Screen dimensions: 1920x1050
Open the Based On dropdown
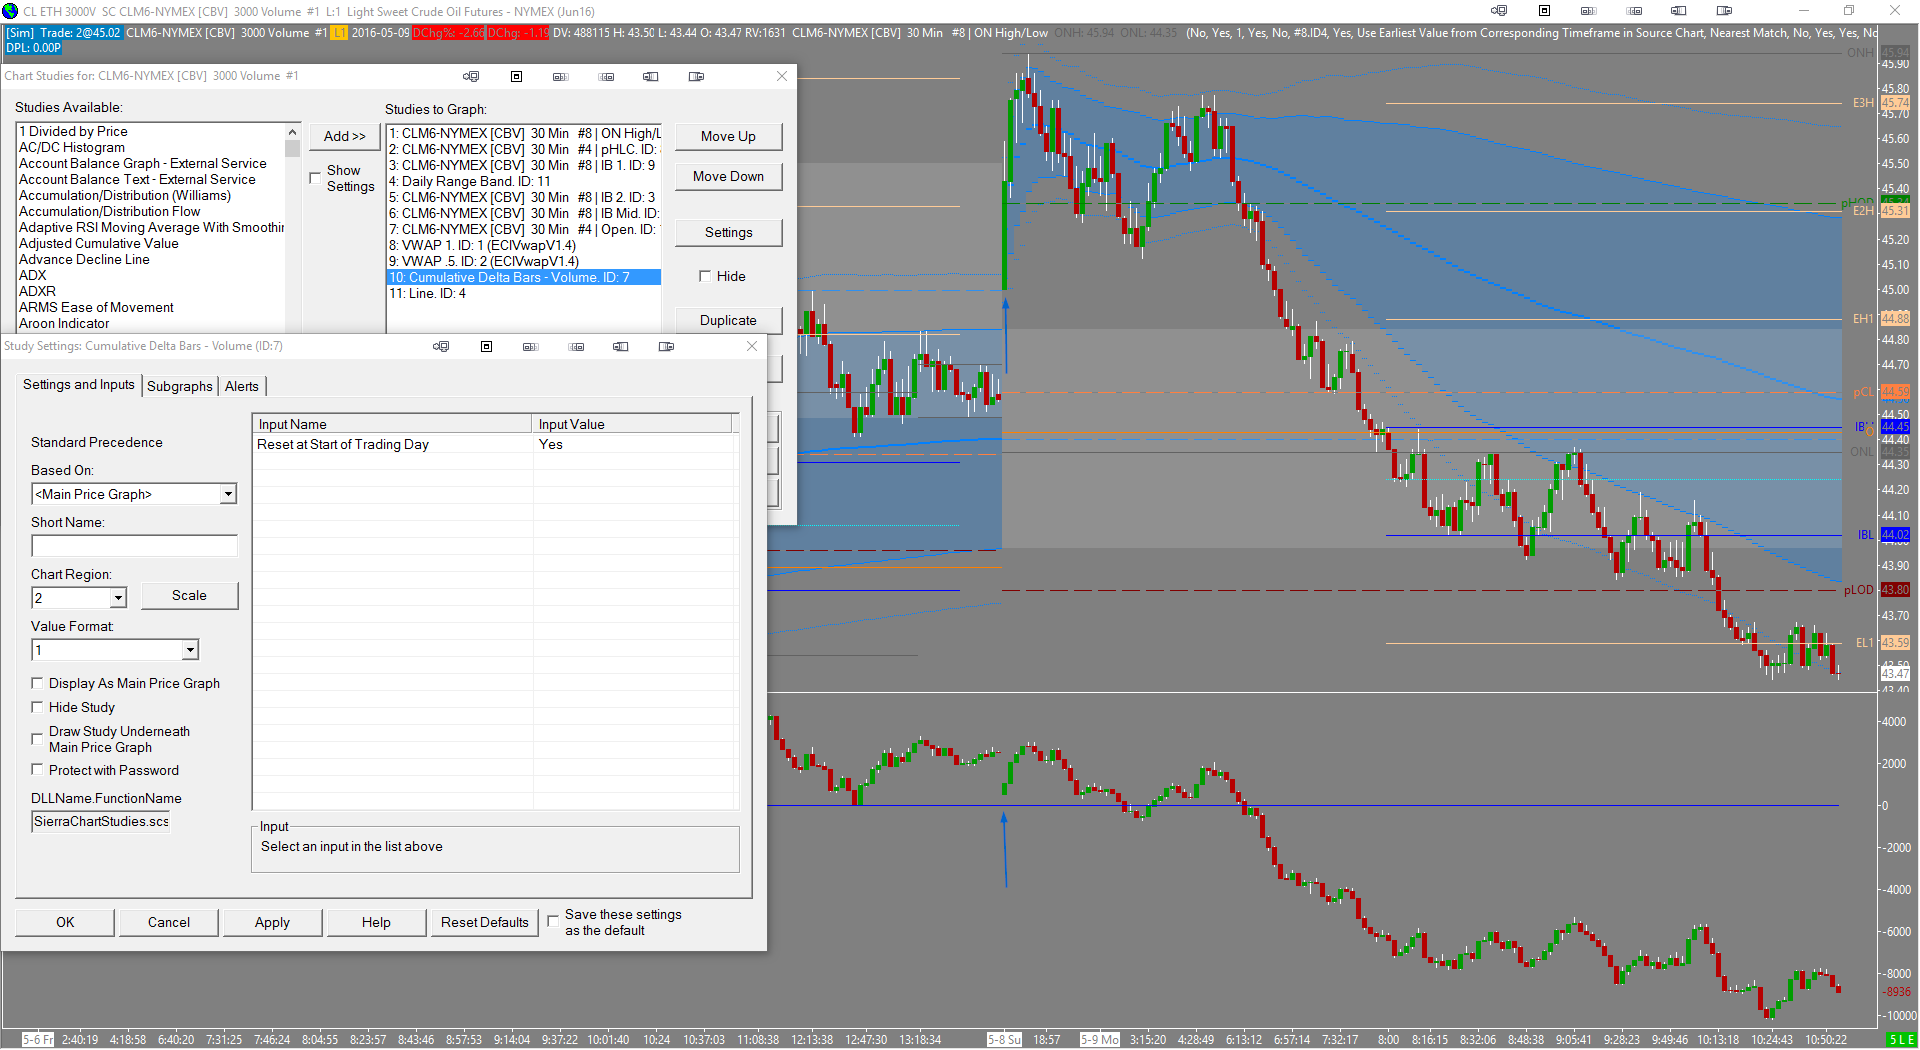[228, 494]
